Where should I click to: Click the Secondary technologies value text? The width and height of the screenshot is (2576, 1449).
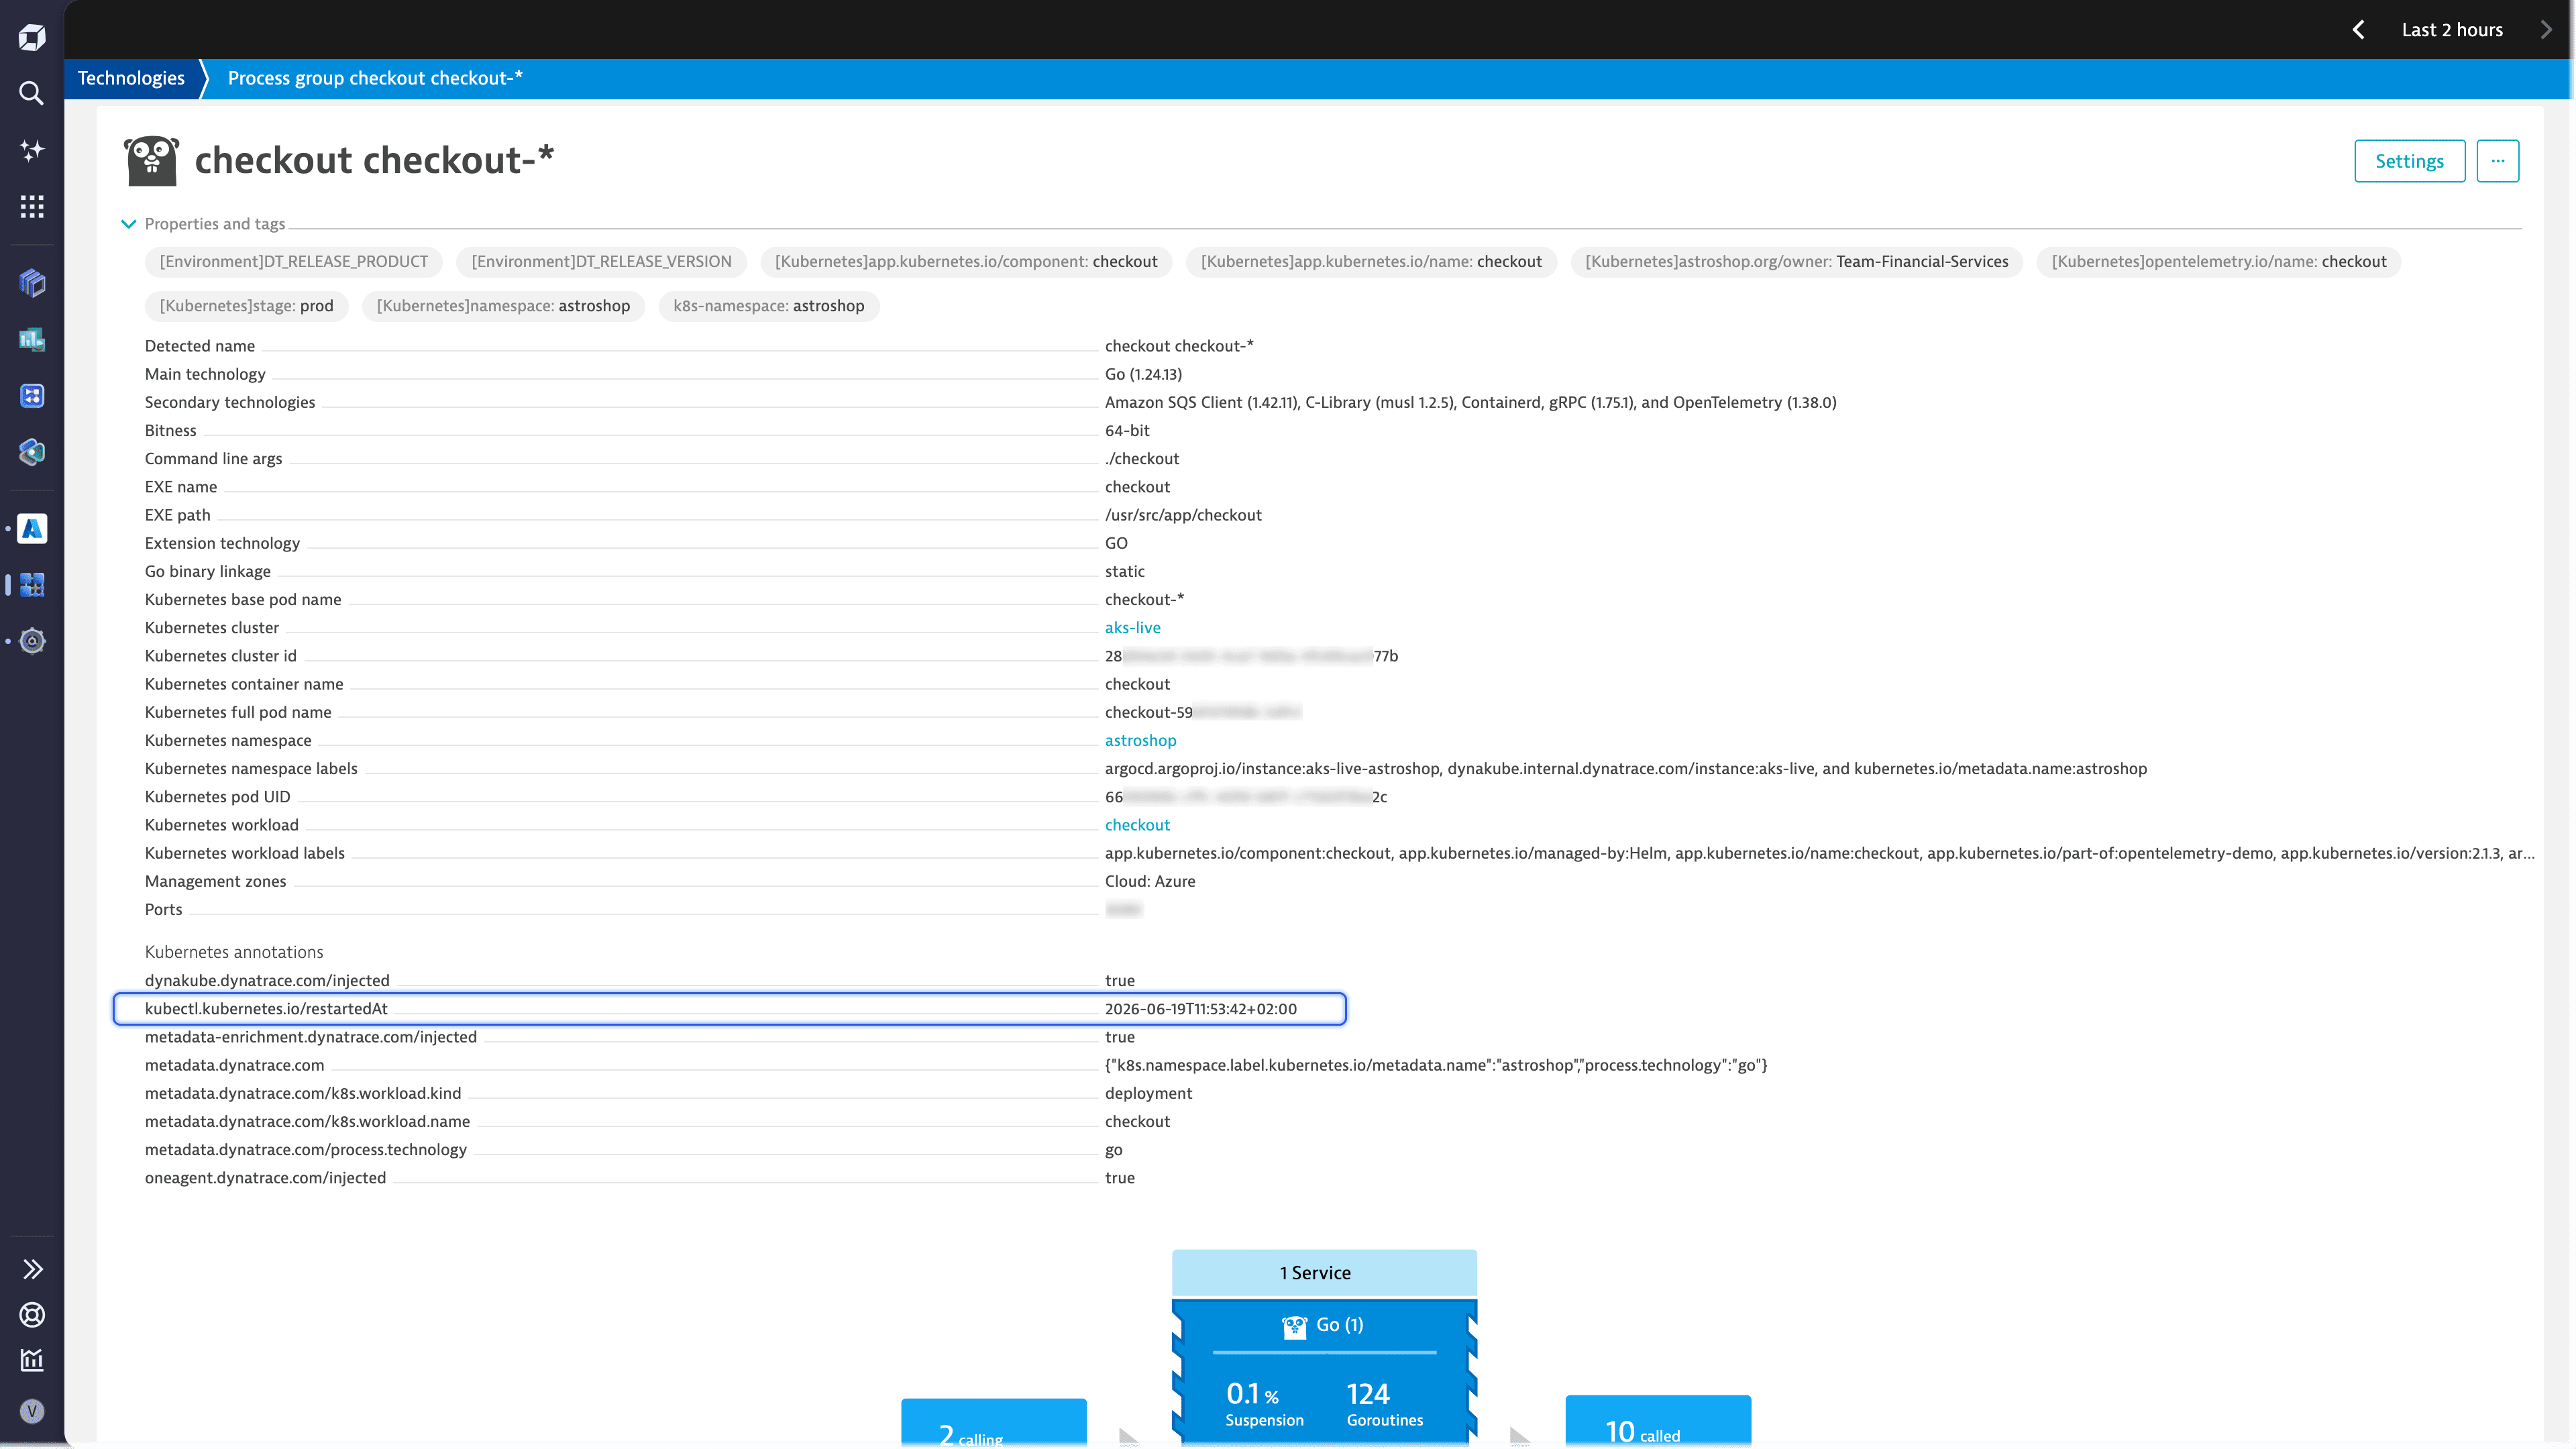coord(1470,402)
